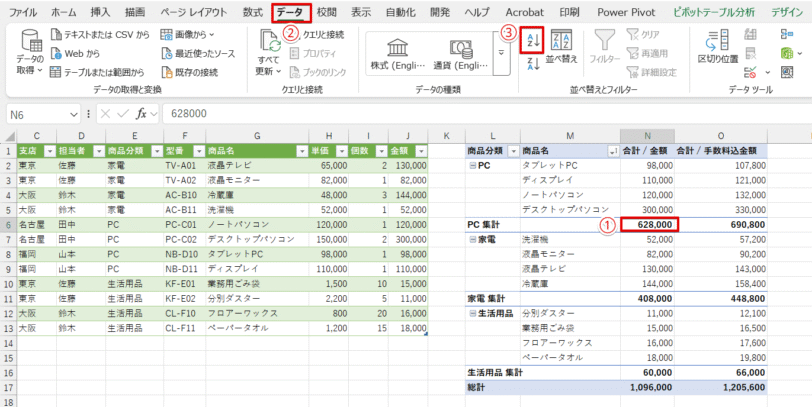Click the greyed ブックのリンク button
Screen dimensions: 812x407
point(318,72)
